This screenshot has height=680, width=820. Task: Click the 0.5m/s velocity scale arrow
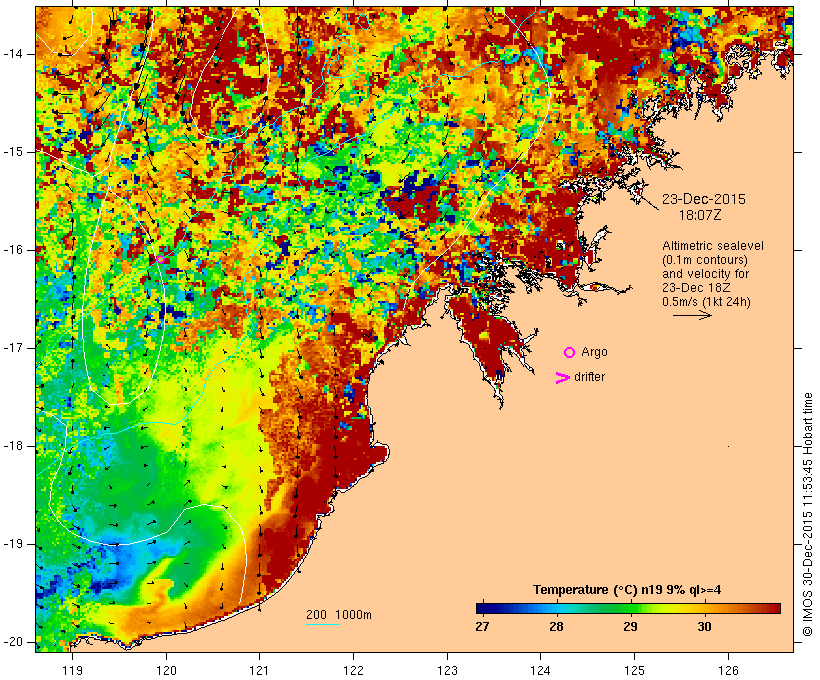coord(692,315)
